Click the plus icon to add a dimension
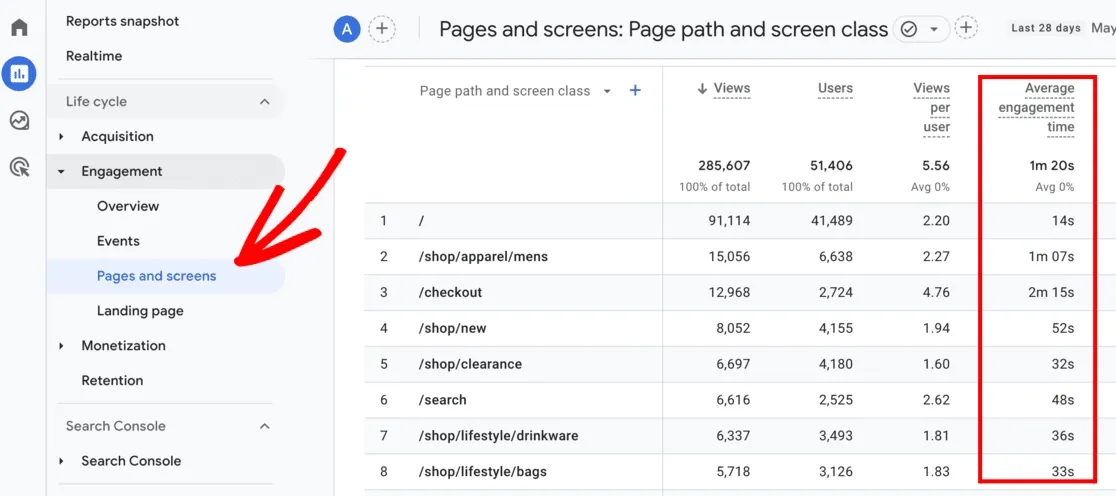Image resolution: width=1116 pixels, height=496 pixels. point(635,91)
